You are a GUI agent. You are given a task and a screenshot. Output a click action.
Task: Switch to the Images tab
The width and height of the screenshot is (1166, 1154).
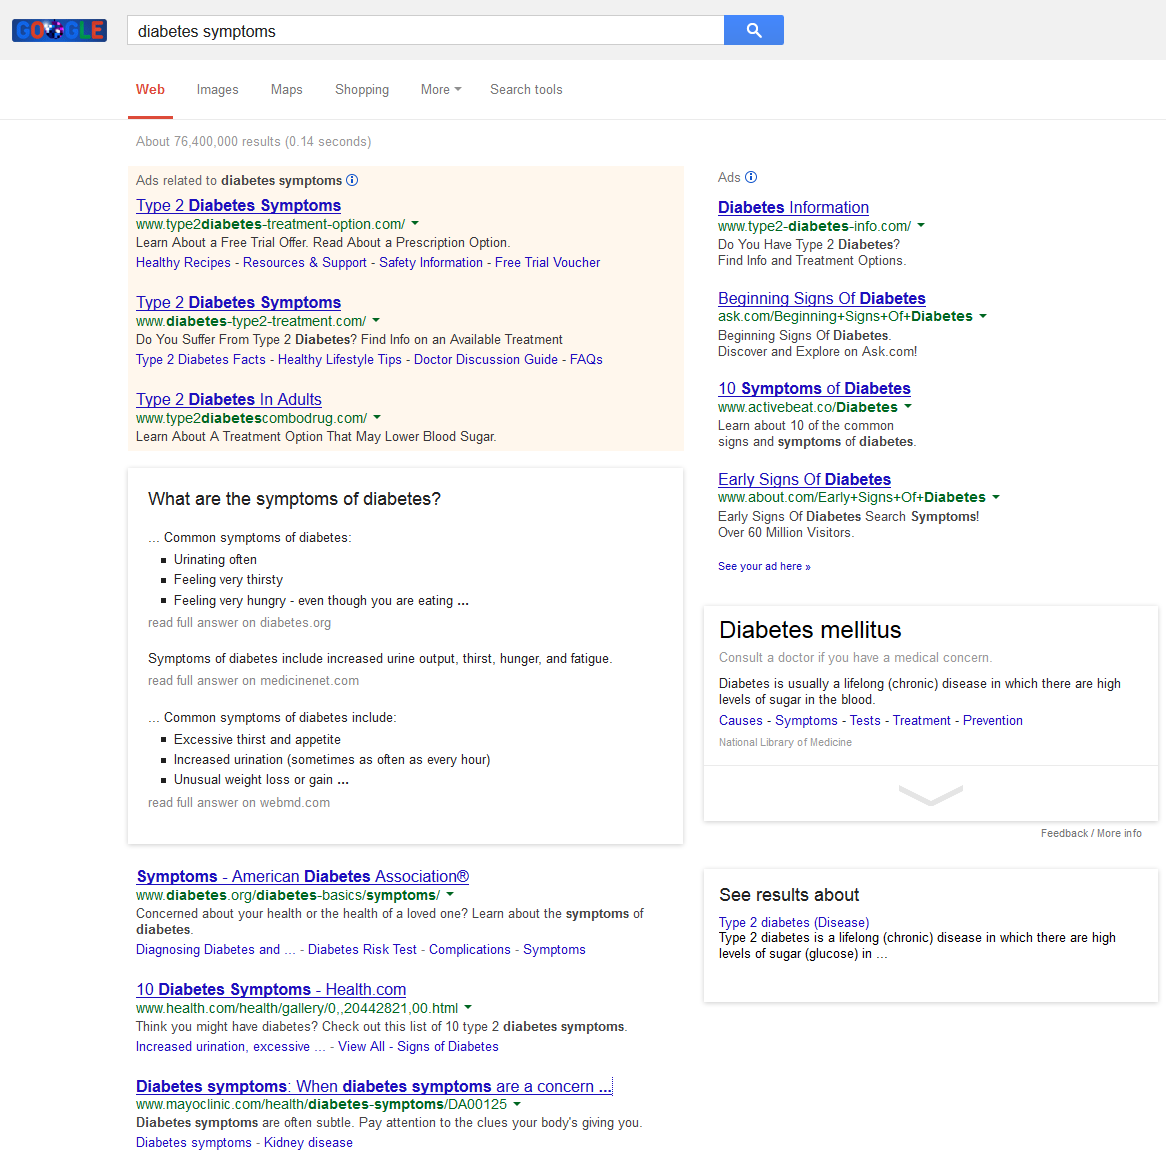[x=217, y=89]
